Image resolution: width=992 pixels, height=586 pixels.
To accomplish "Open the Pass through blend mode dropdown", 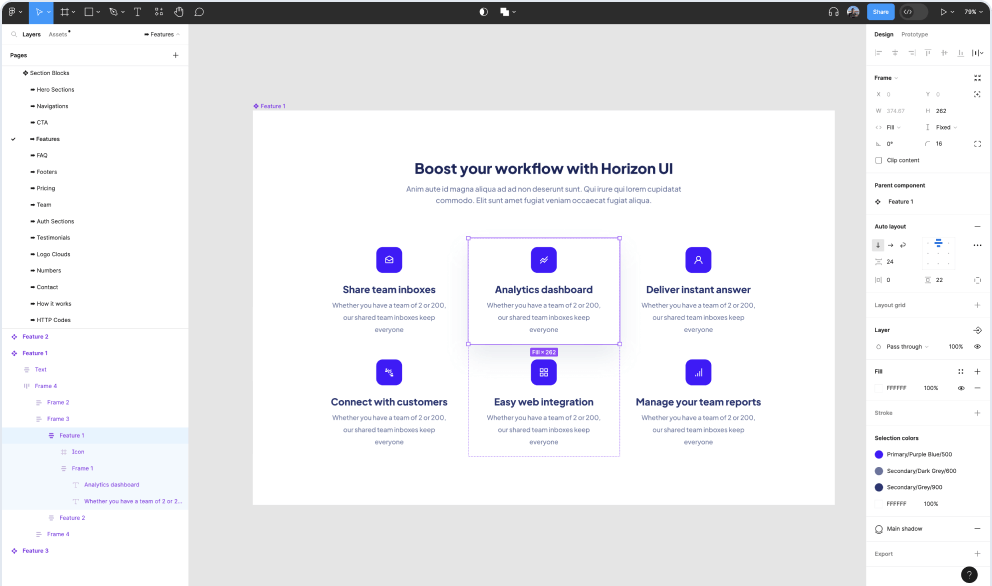I will click(905, 348).
